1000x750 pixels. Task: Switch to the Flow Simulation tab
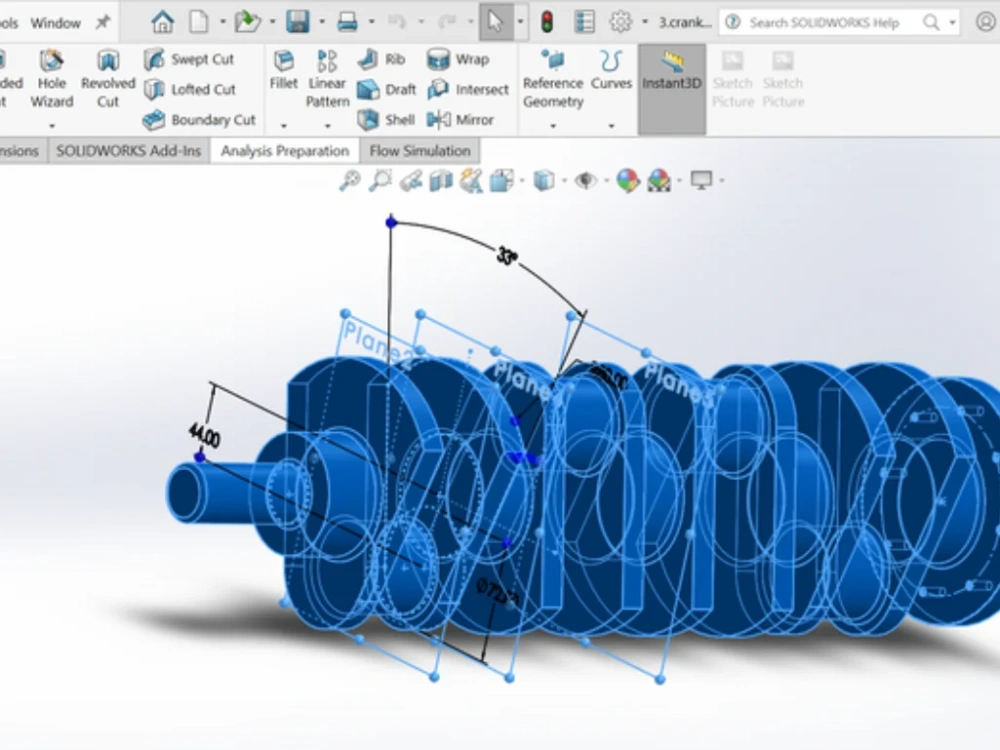pos(419,150)
